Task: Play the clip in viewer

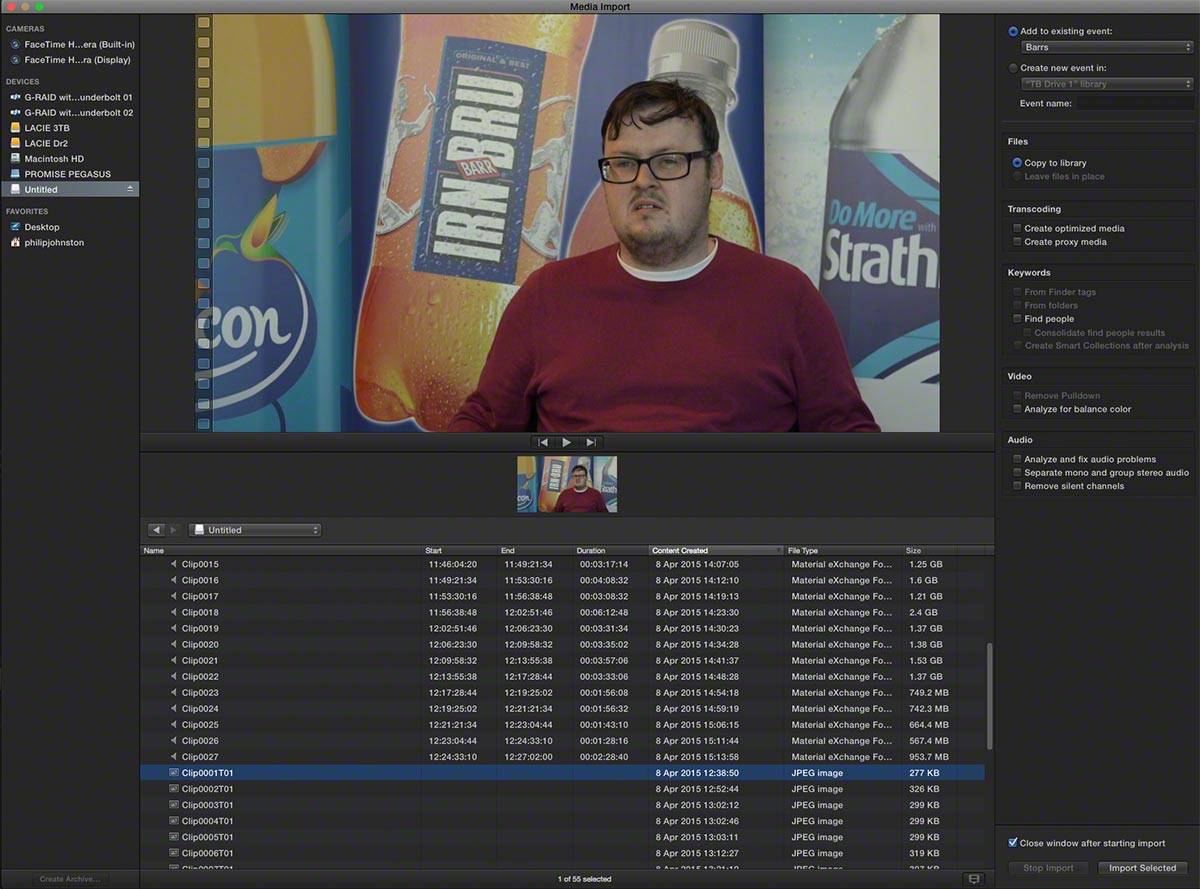Action: pos(566,442)
